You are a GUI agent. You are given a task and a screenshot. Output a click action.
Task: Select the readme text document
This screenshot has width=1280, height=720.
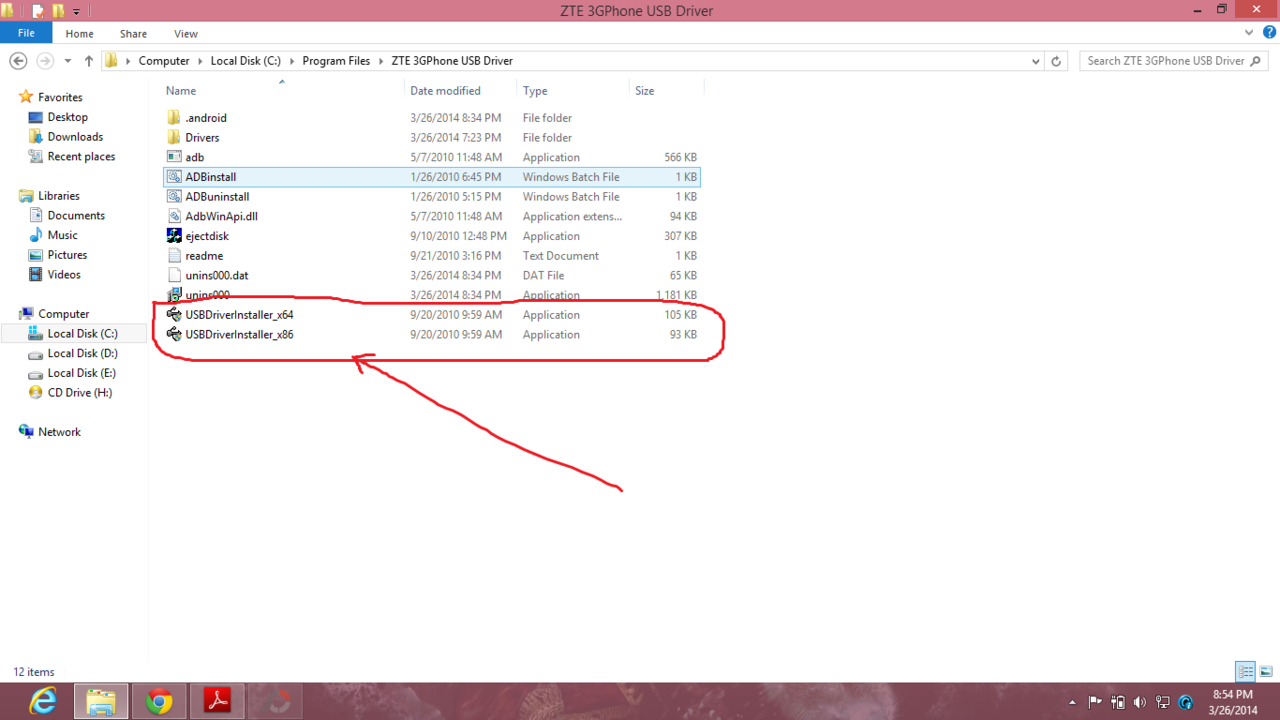(204, 256)
